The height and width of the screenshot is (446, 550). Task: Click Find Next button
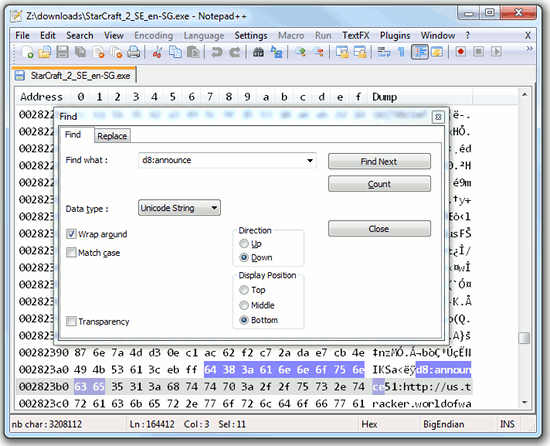point(379,161)
